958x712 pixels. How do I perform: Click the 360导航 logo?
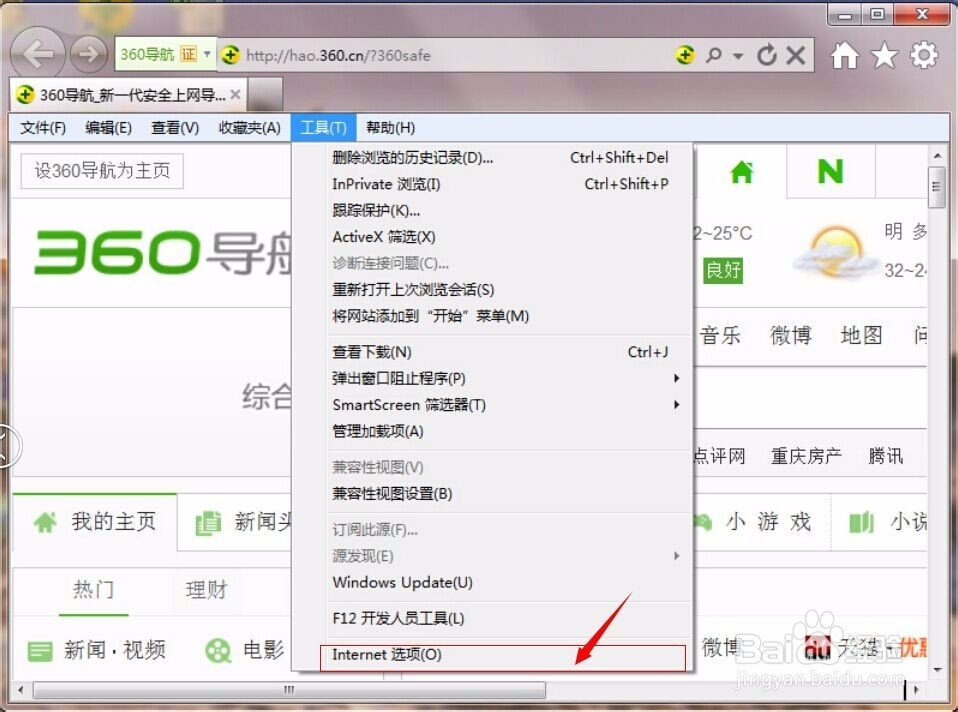tap(162, 252)
